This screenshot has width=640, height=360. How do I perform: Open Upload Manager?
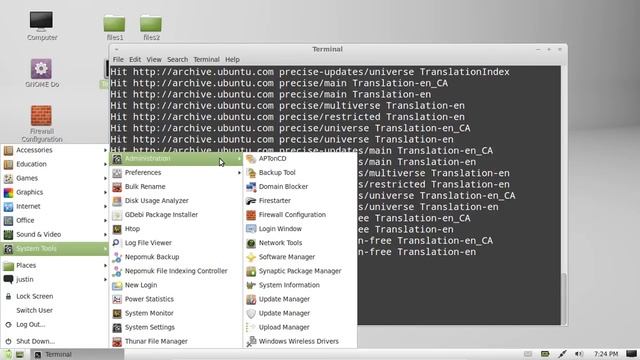[300, 327]
